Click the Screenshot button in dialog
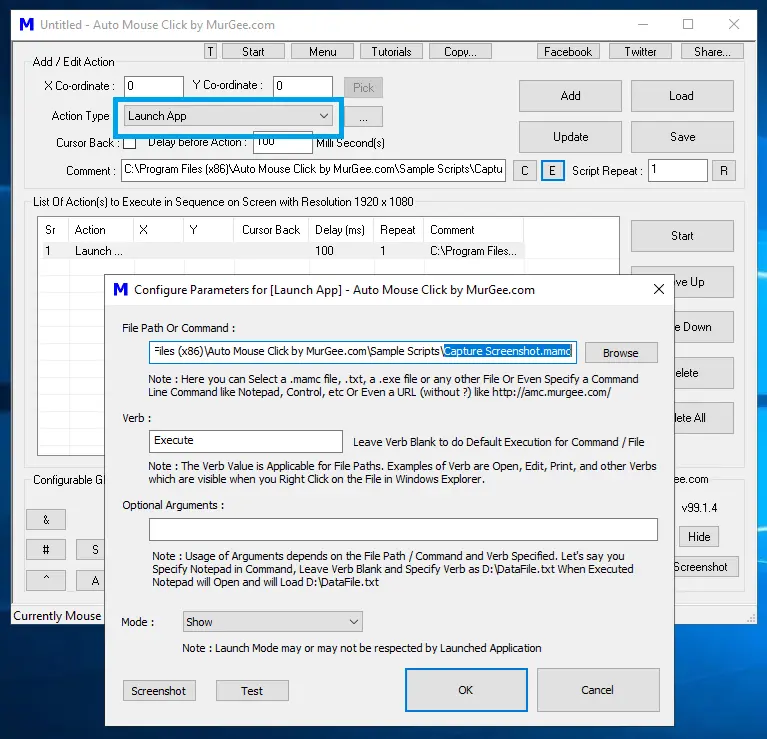This screenshot has width=767, height=739. (159, 691)
